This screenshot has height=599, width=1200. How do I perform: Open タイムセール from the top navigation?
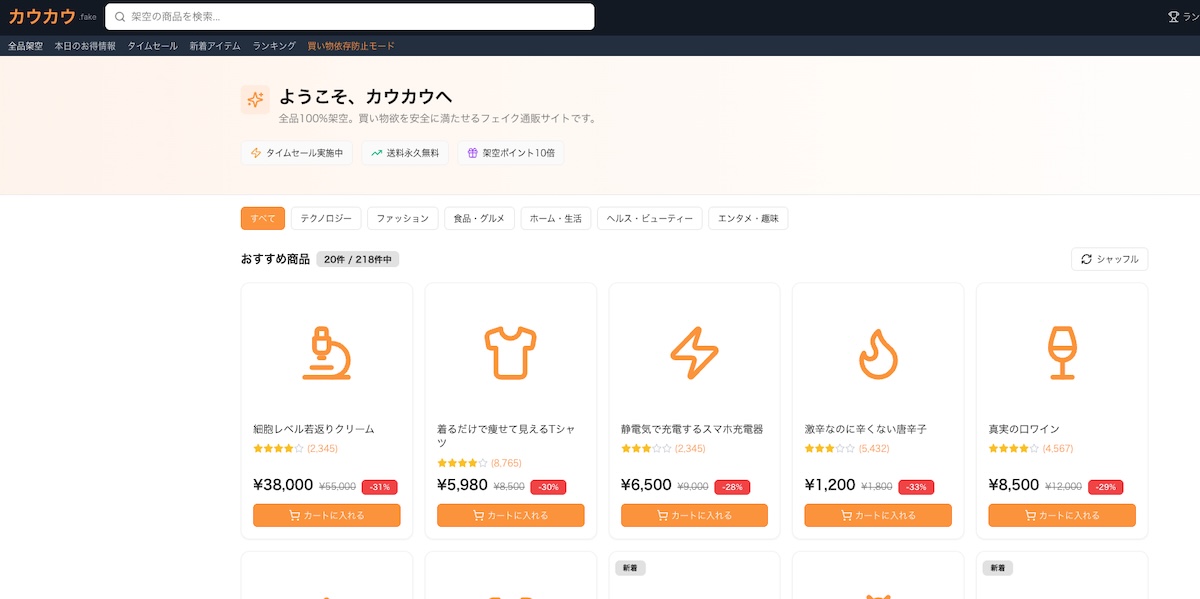coord(152,46)
